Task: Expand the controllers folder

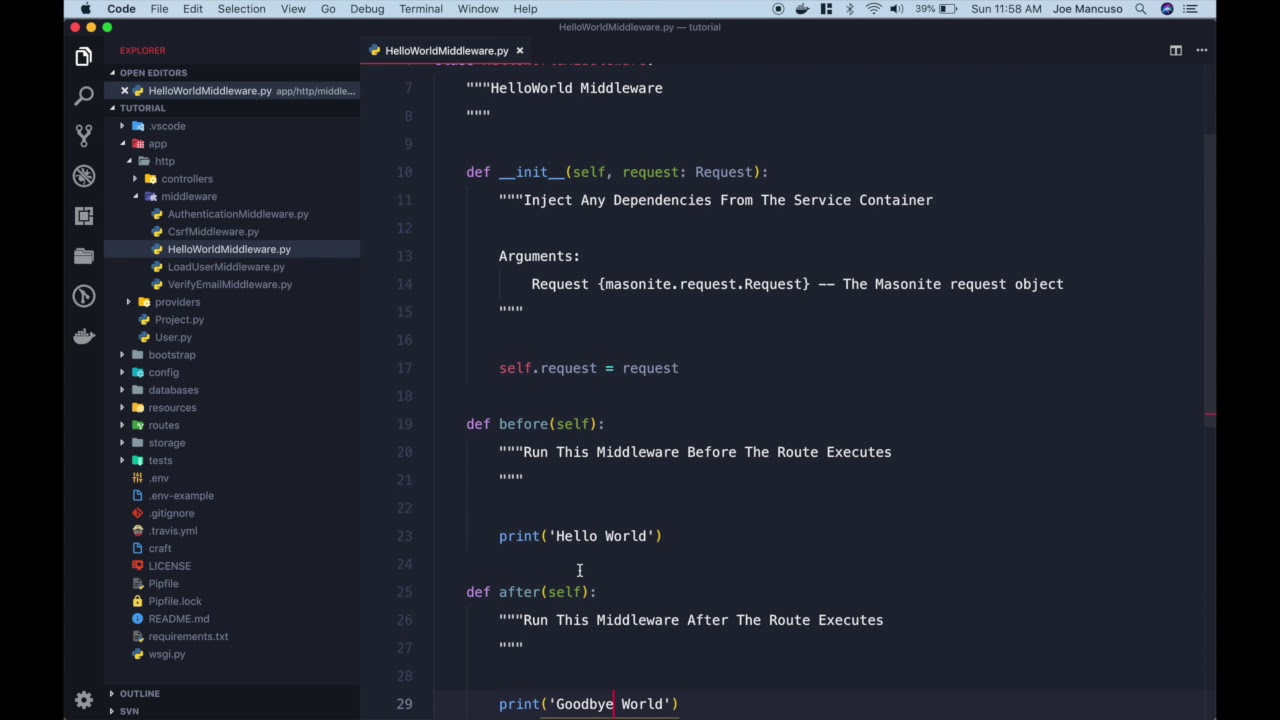Action: click(187, 179)
